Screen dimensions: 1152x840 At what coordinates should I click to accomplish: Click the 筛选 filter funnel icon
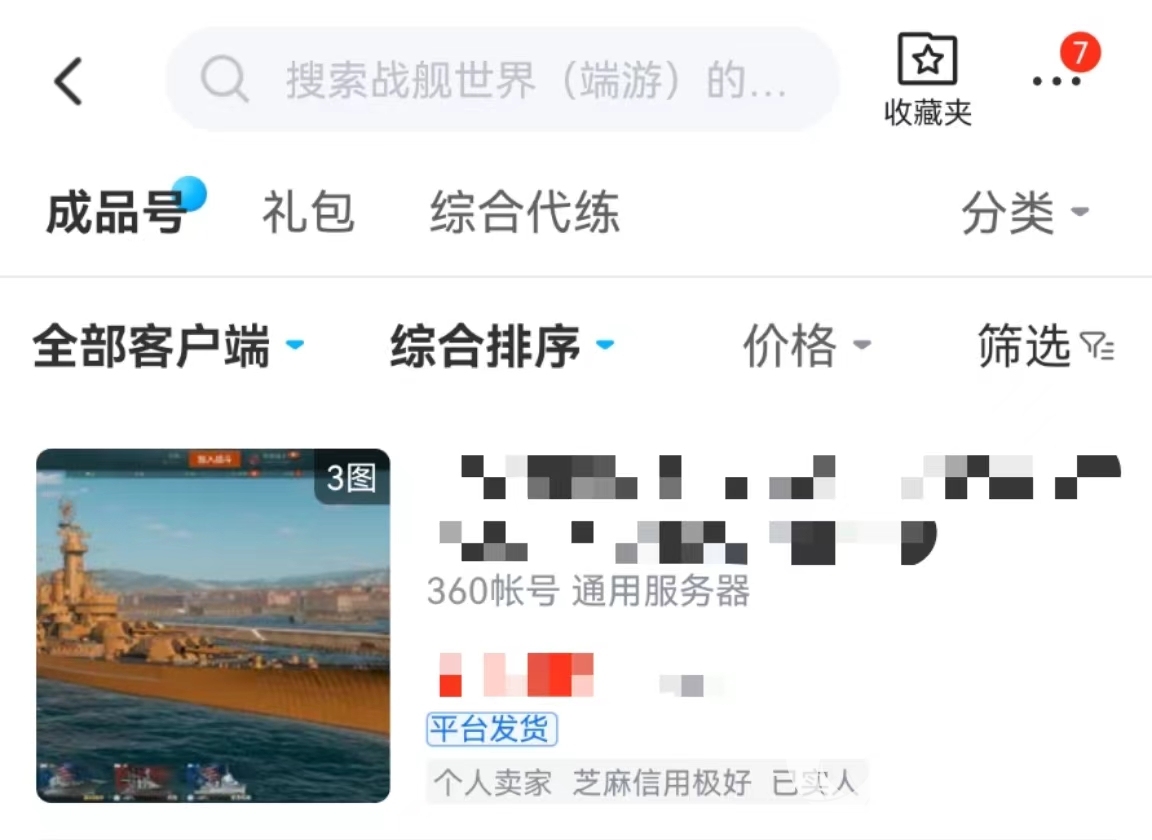point(1098,345)
